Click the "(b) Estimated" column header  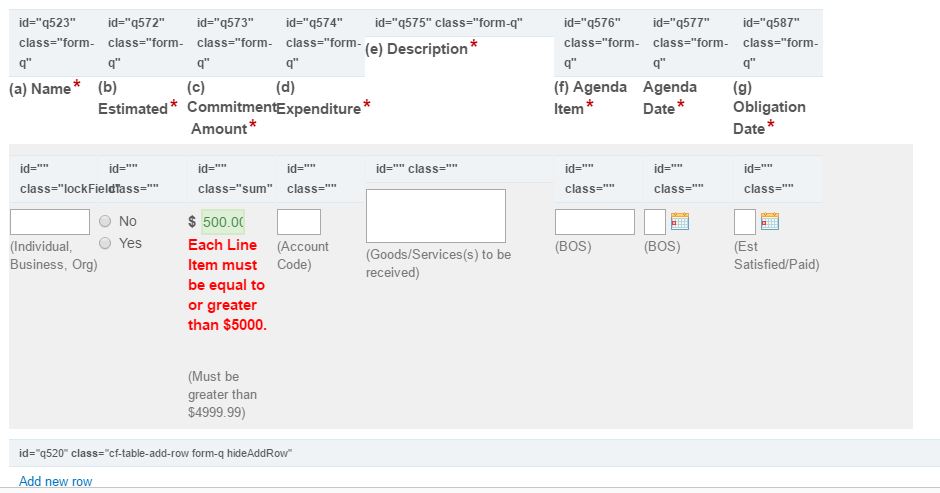pos(137,98)
